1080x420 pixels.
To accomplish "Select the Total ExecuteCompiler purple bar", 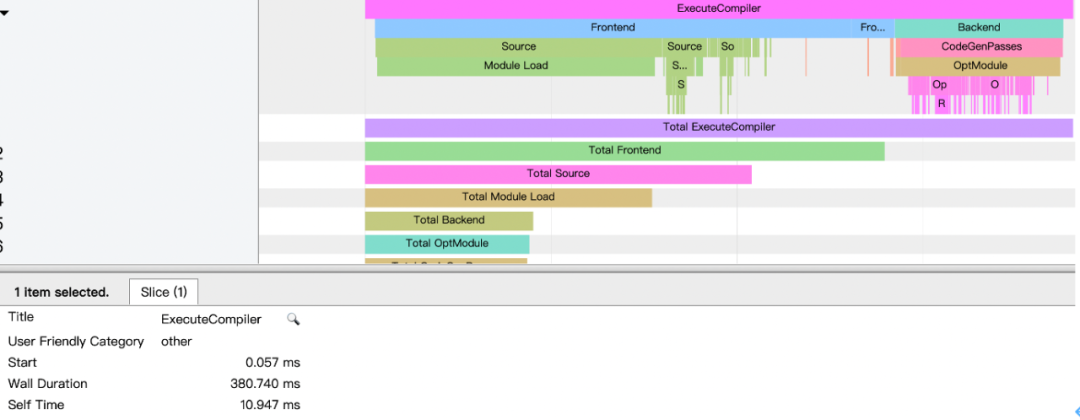I will (x=719, y=127).
